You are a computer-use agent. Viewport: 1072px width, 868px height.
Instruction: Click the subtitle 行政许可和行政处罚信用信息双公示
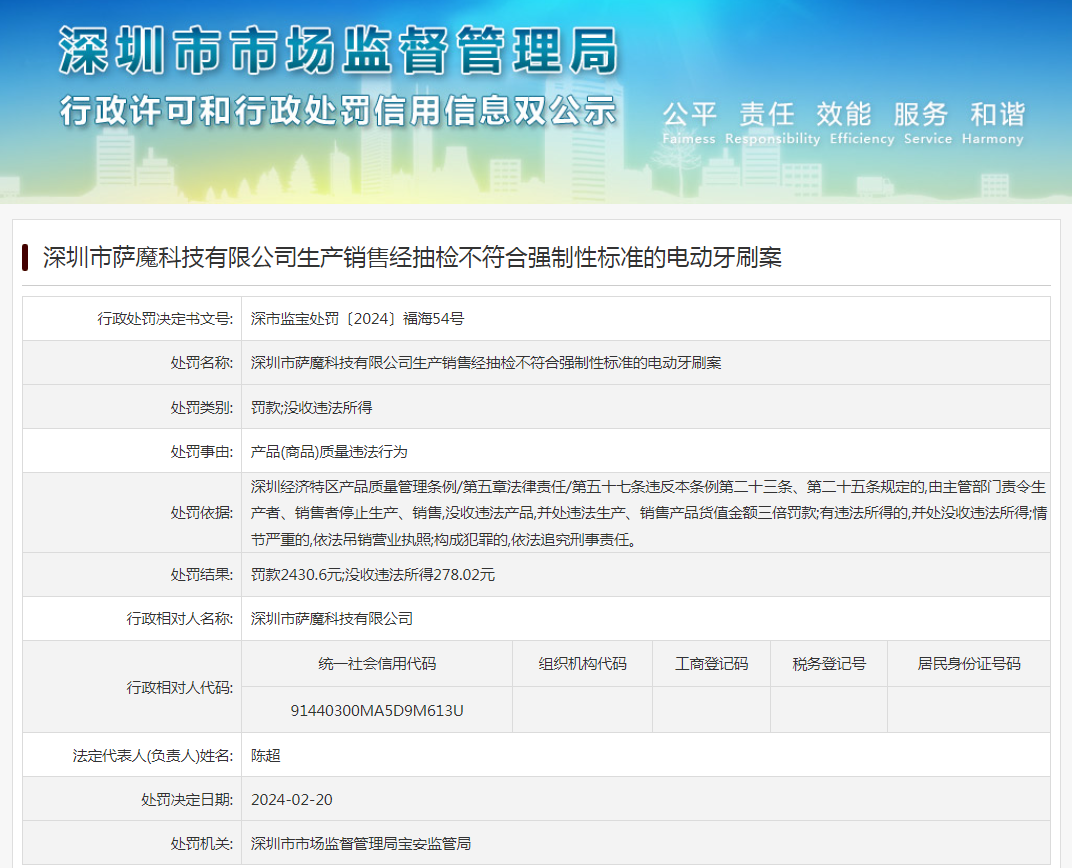[x=338, y=111]
